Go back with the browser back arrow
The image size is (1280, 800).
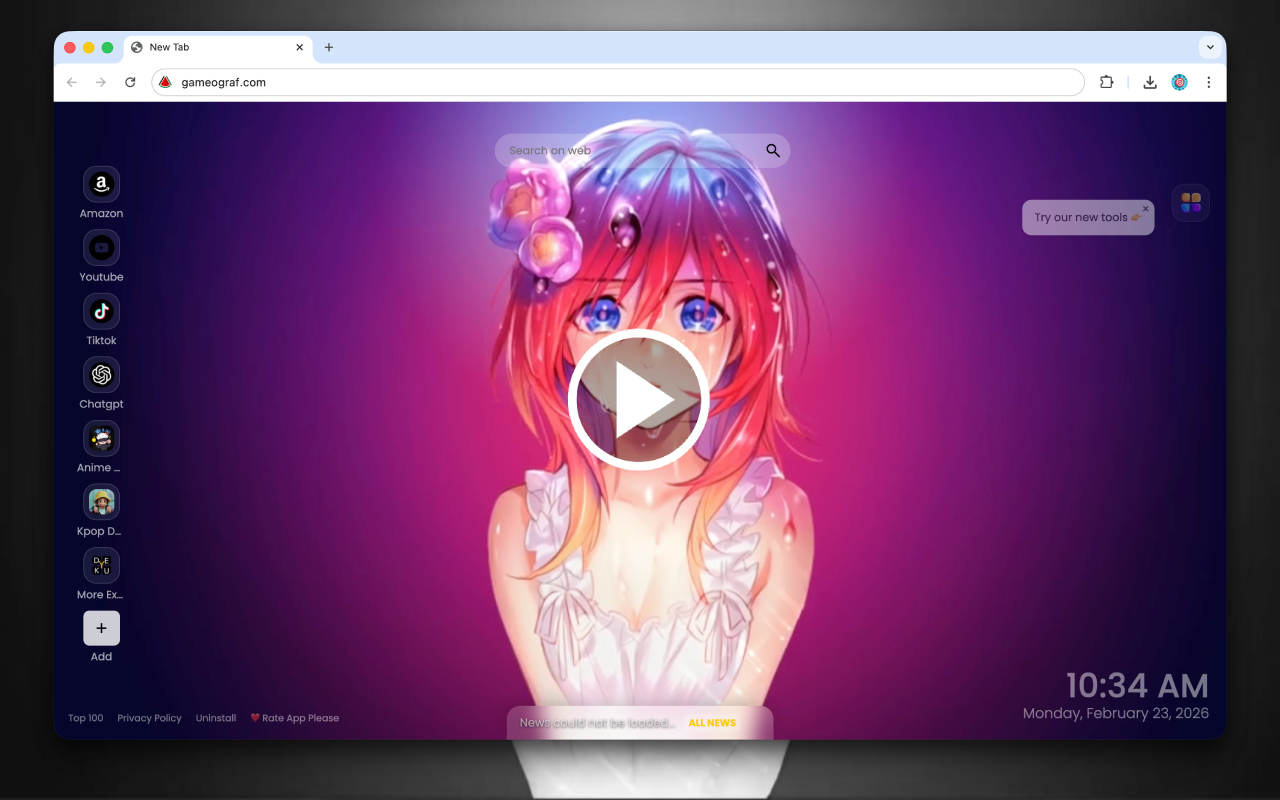click(72, 82)
